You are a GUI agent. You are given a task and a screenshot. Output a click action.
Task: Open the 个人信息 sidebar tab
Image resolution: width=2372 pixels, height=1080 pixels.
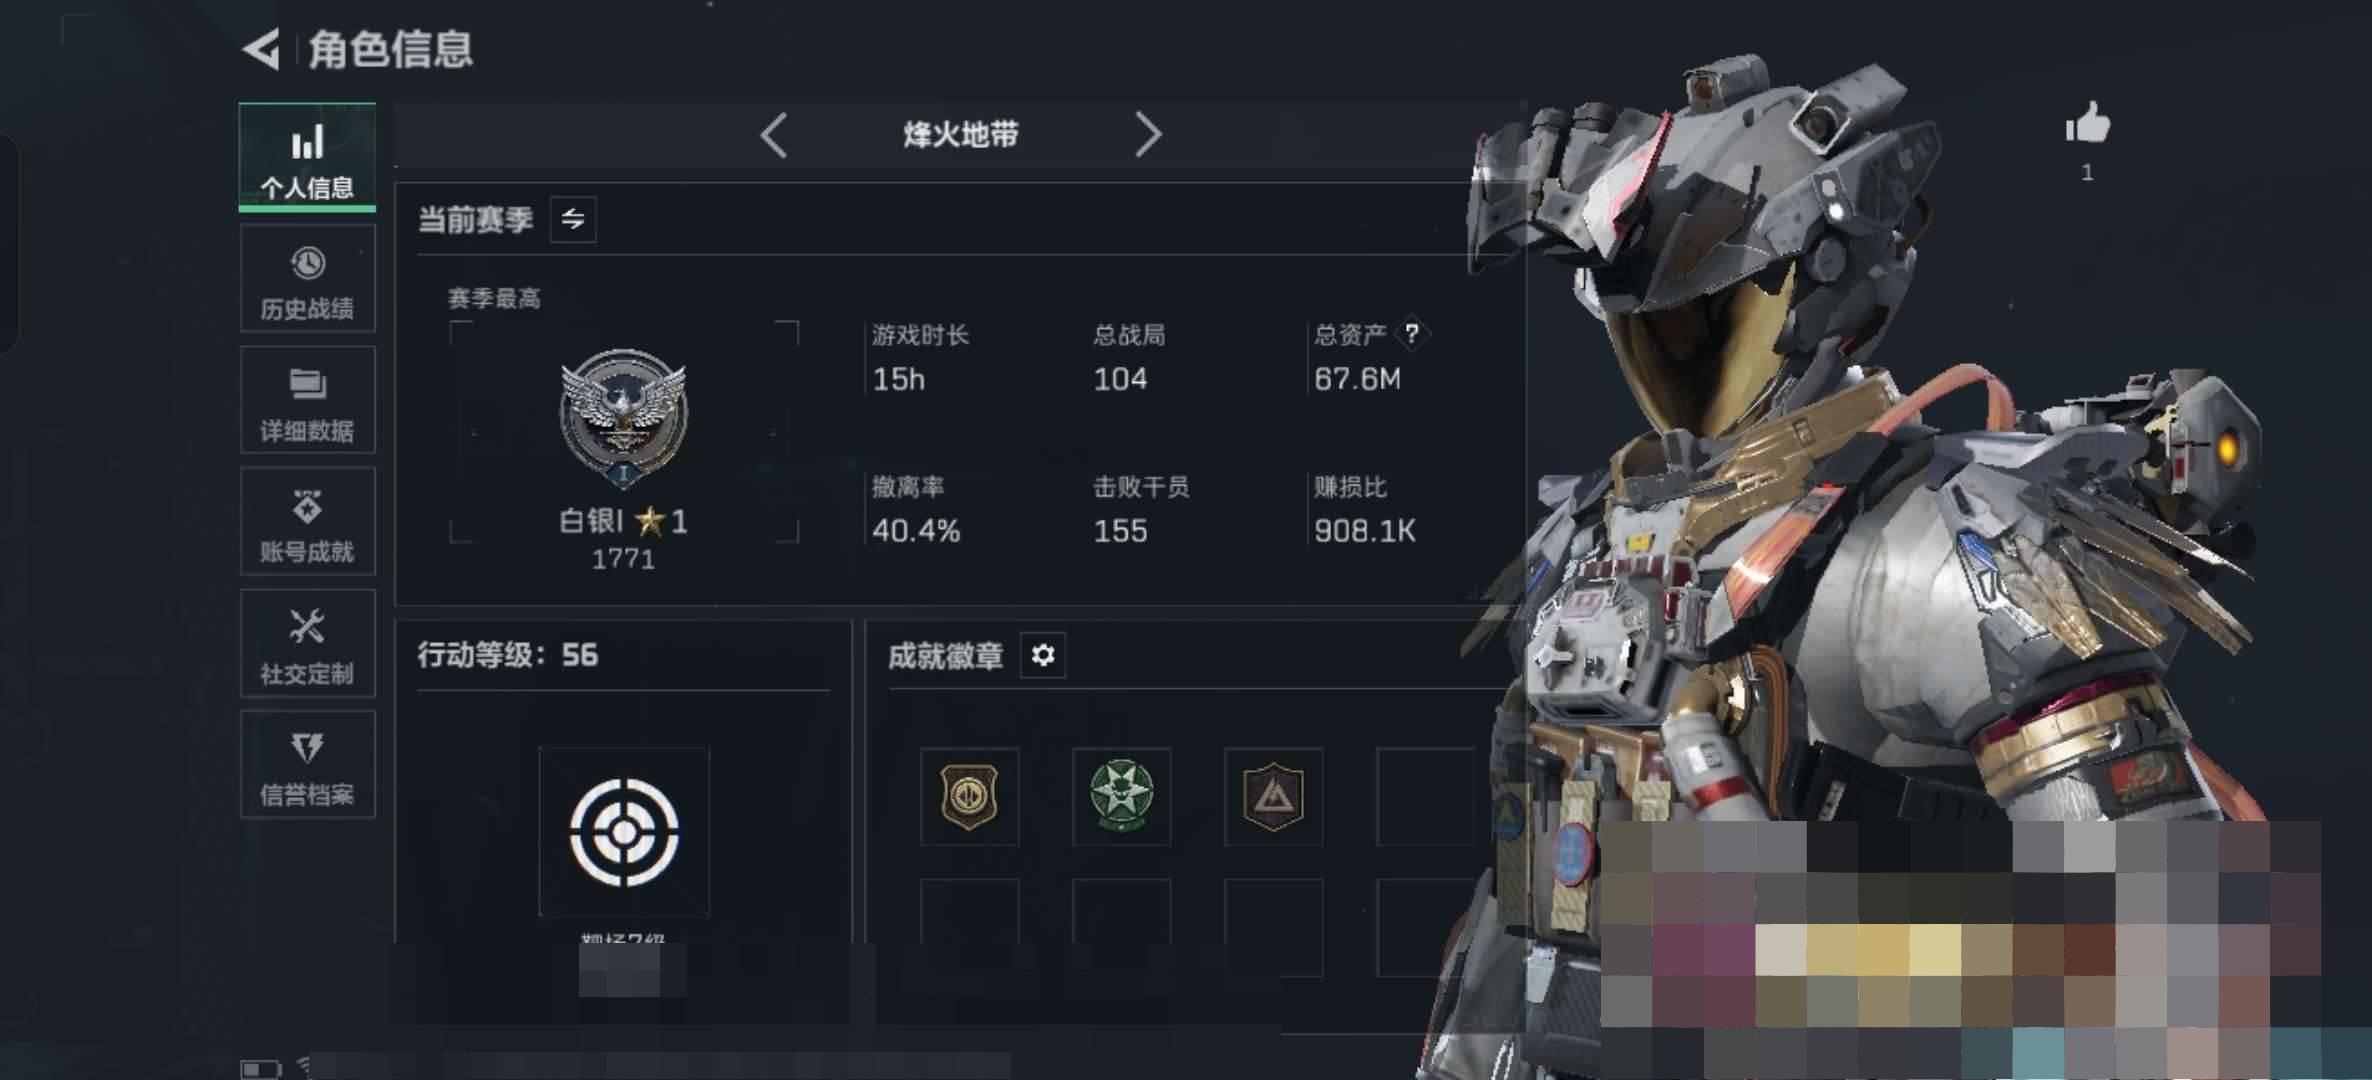[x=307, y=157]
